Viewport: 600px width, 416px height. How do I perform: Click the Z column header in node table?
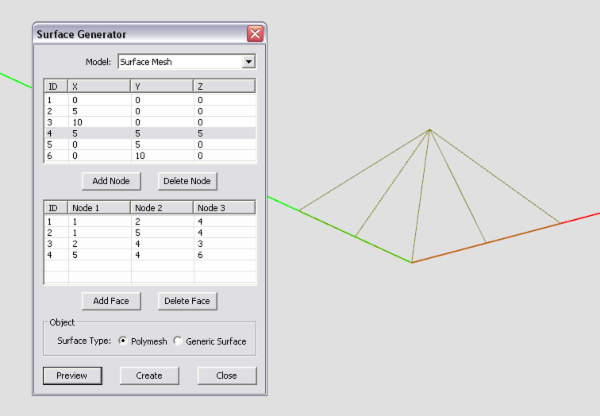224,86
